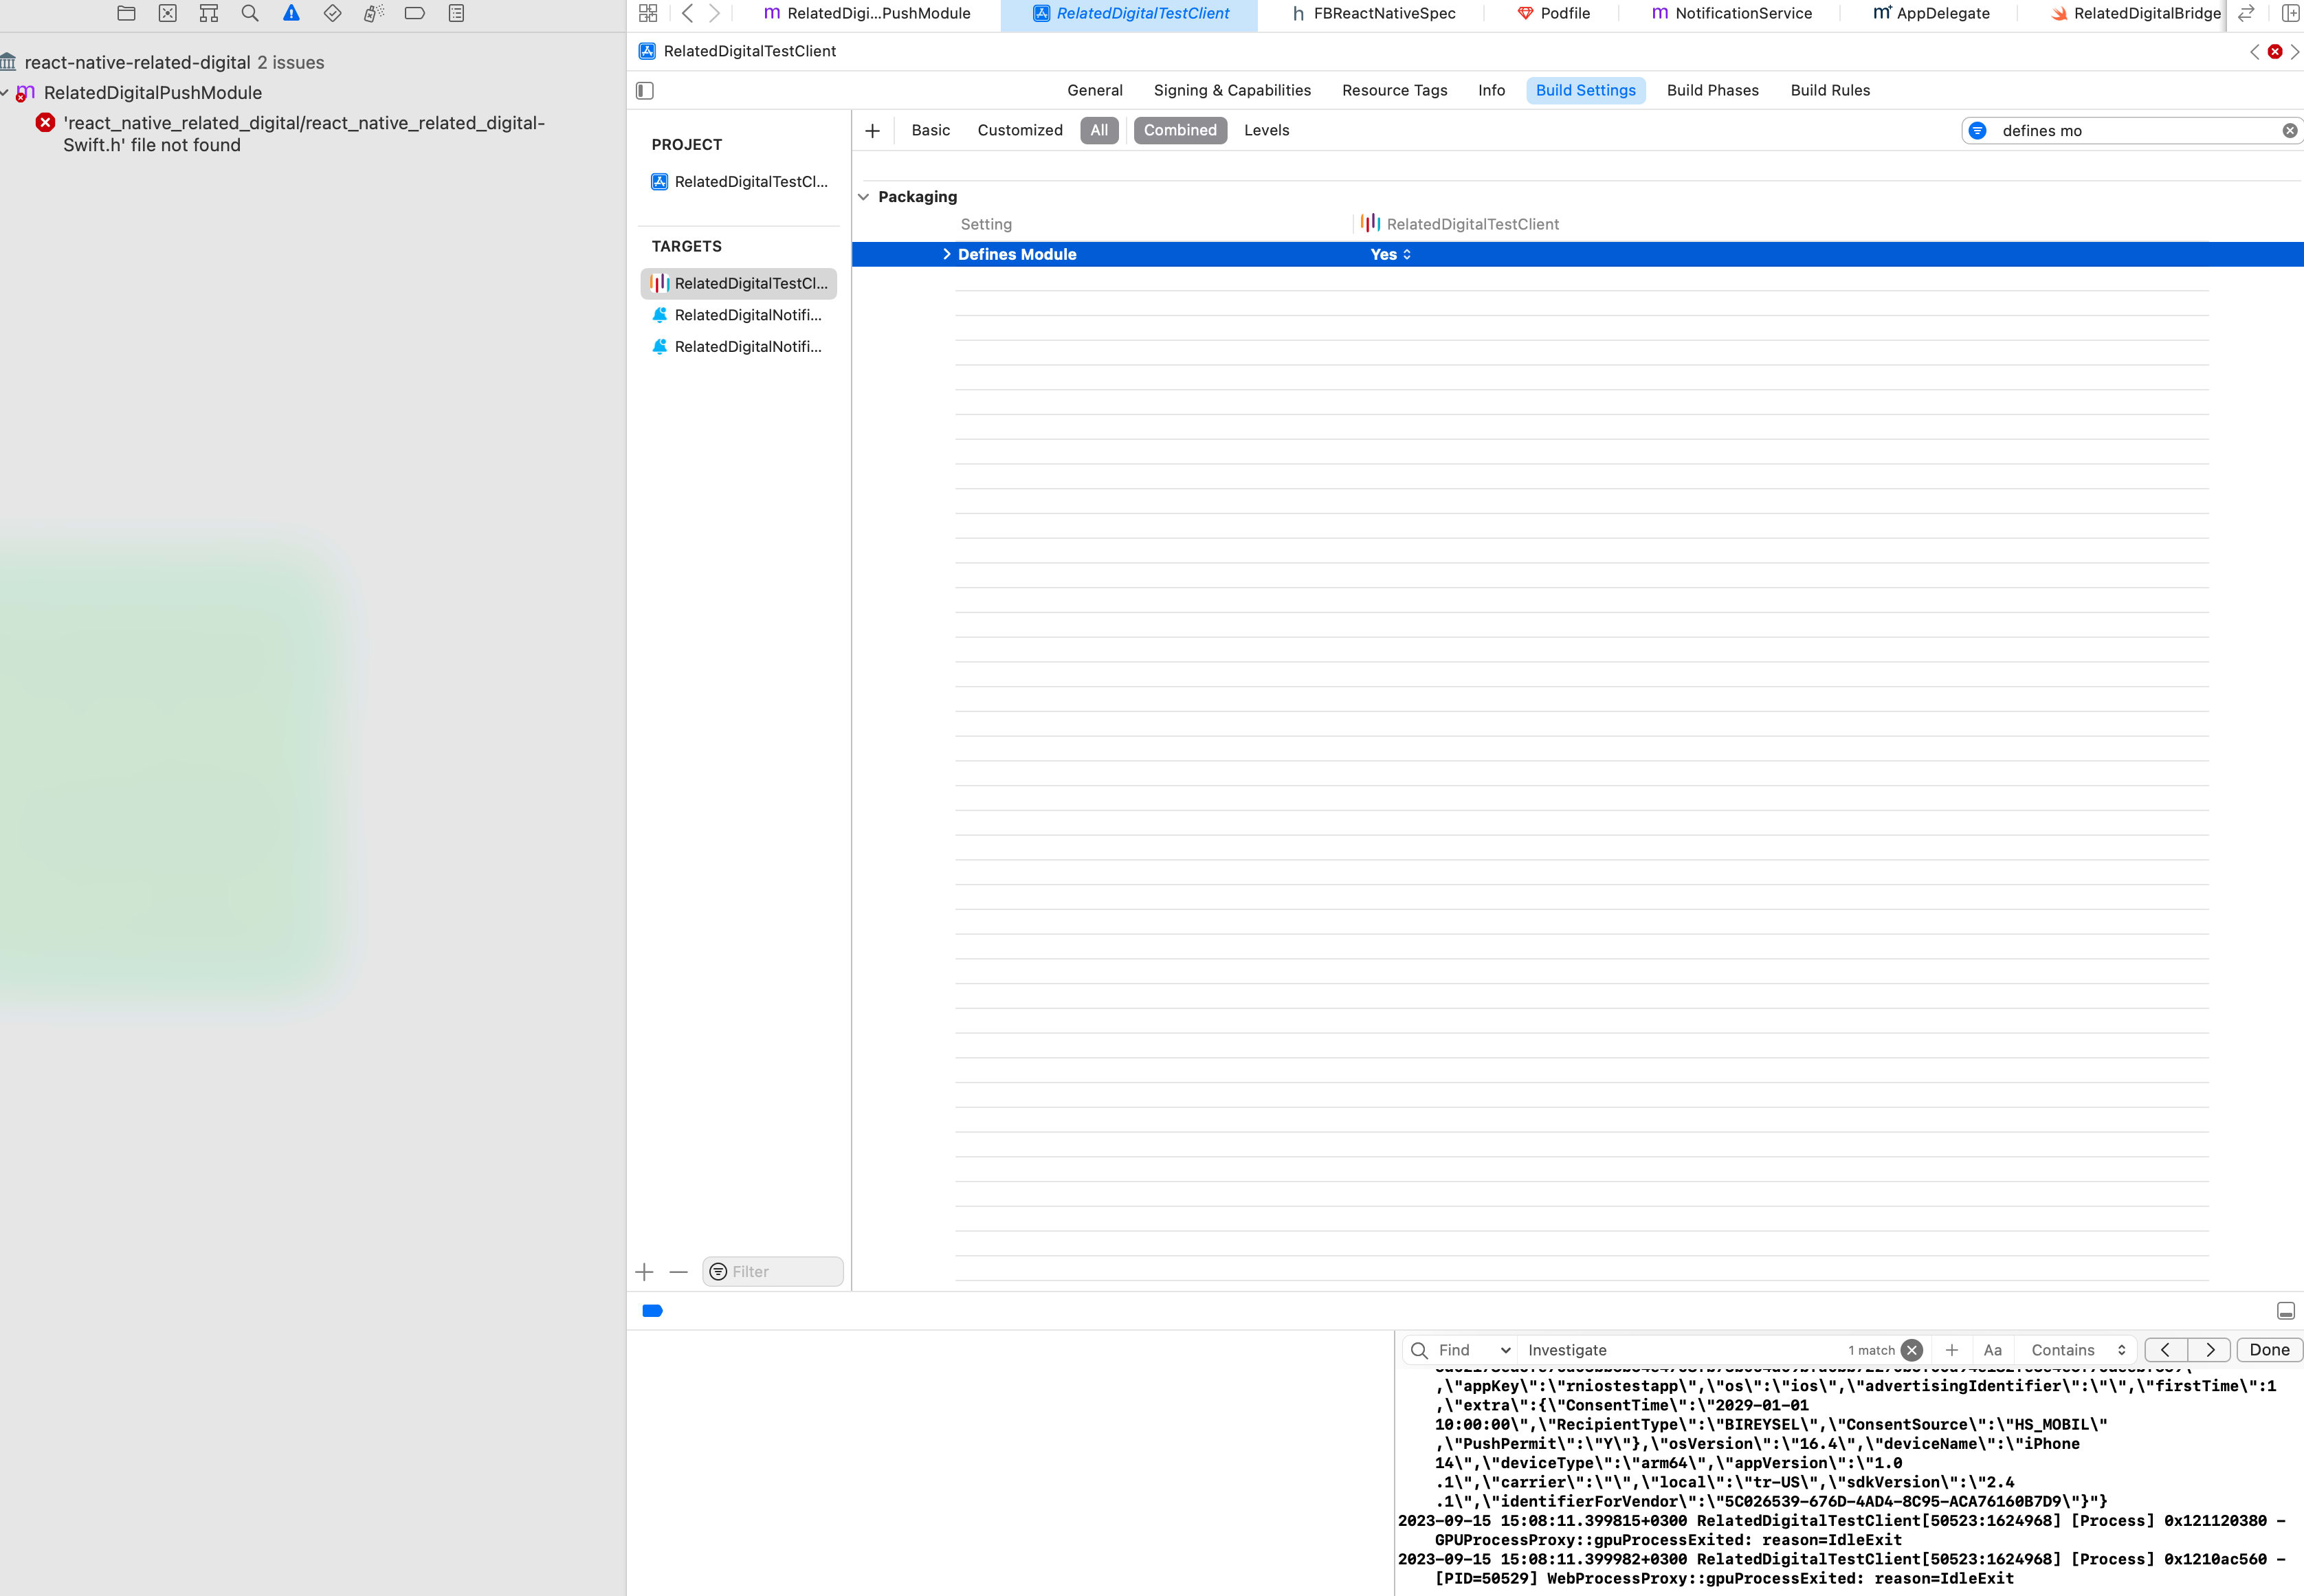
Task: Select the Build Phases tab
Action: coord(1712,89)
